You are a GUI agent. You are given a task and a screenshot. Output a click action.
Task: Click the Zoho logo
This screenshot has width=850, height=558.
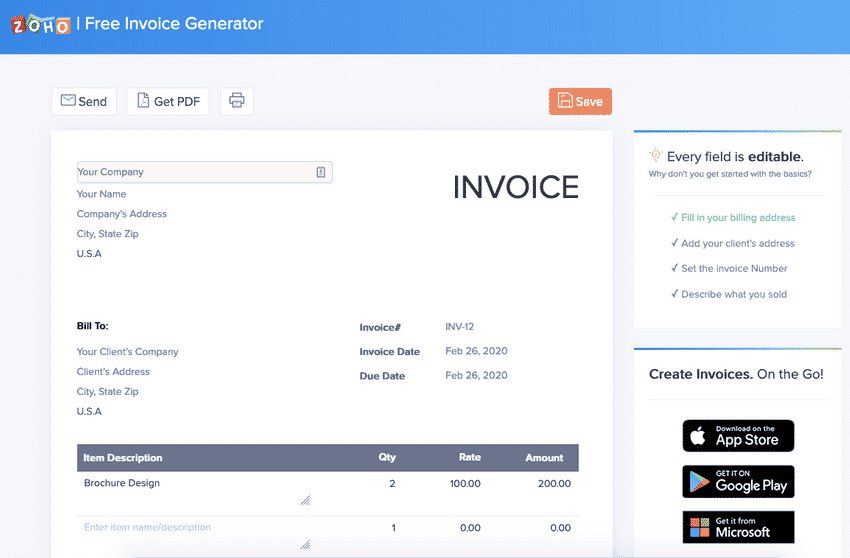(41, 24)
